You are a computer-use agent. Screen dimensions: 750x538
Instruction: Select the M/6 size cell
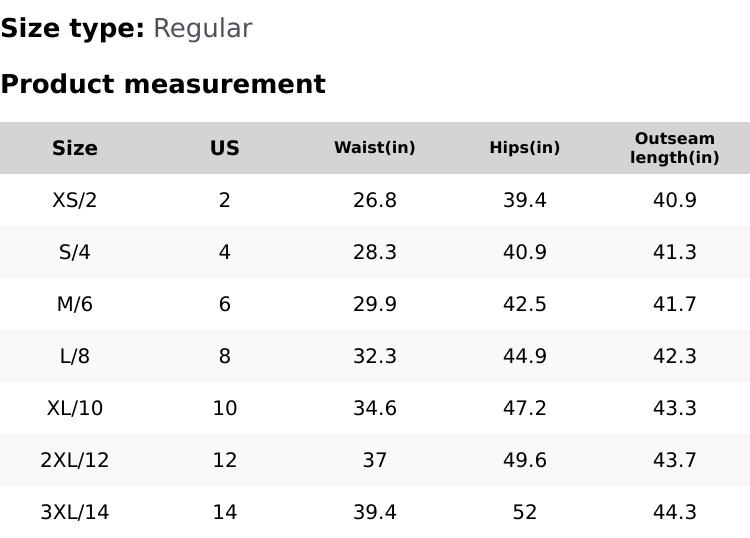(x=75, y=304)
